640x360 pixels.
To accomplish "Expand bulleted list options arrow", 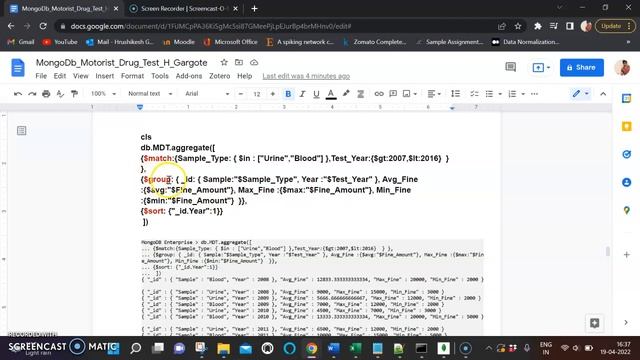I will (500, 94).
